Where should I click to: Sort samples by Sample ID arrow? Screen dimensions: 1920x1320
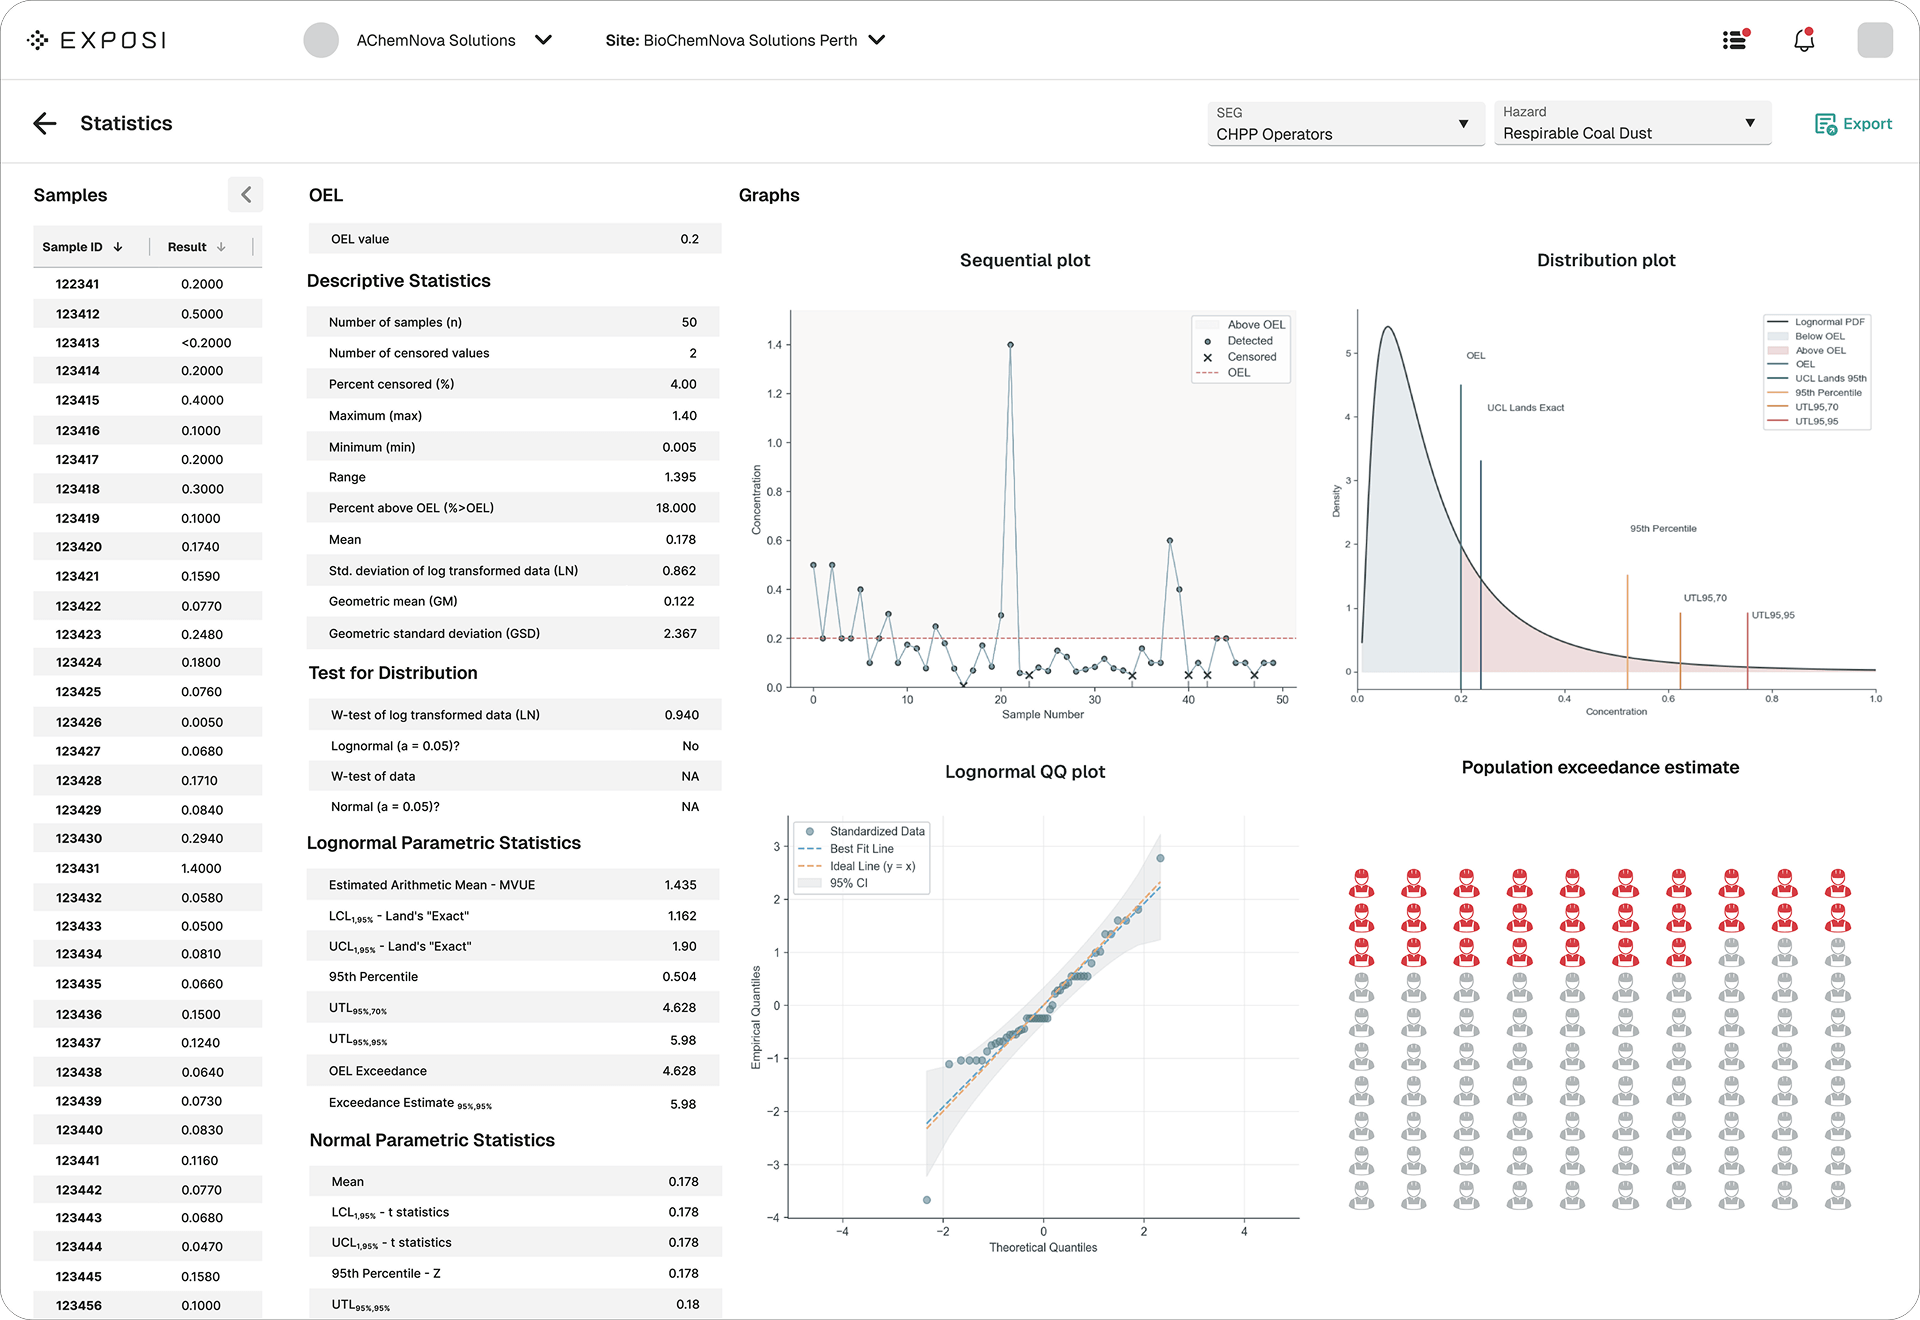[x=118, y=247]
